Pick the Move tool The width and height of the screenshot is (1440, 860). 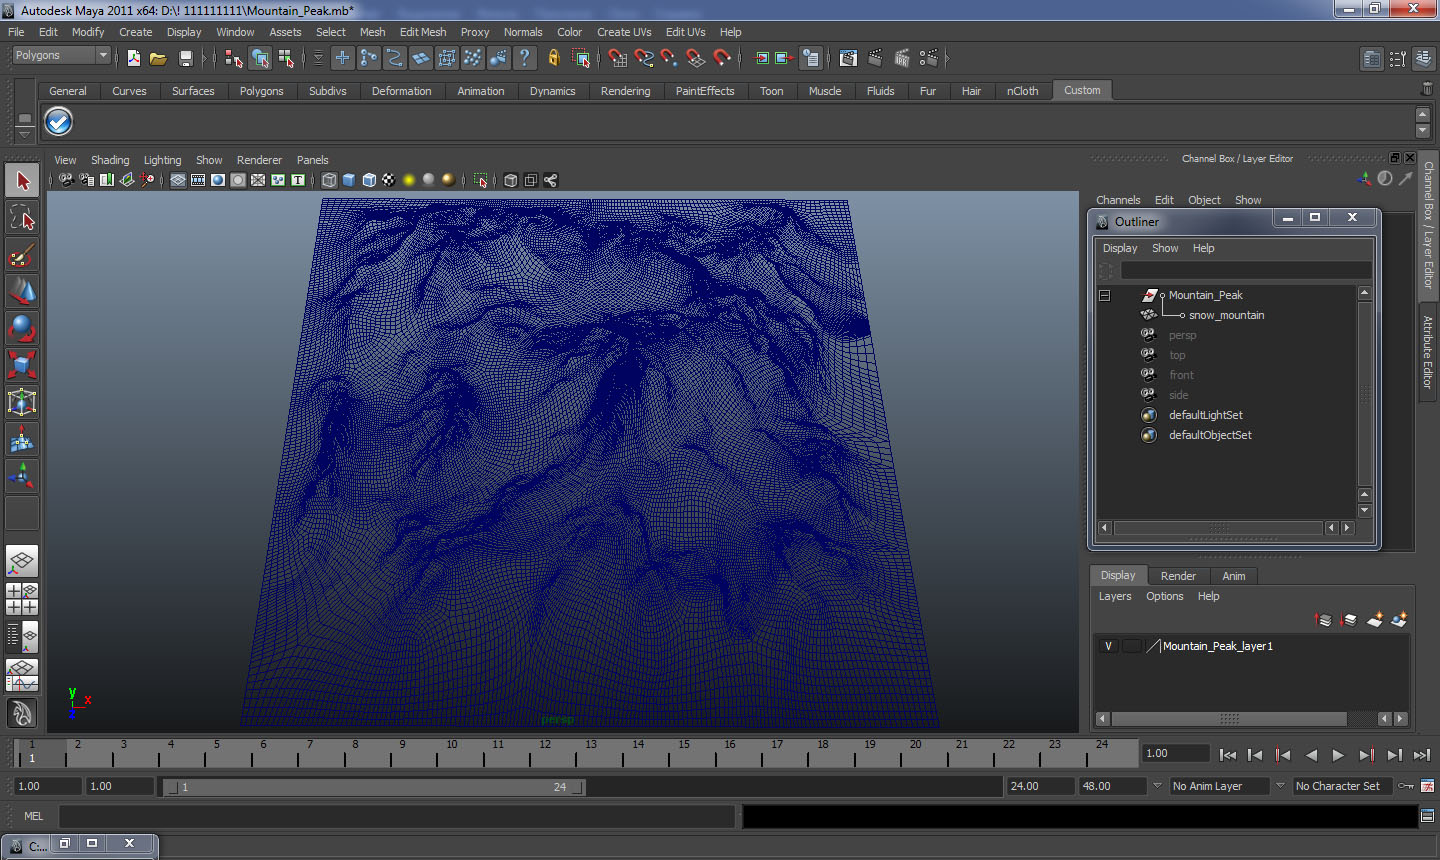22,291
